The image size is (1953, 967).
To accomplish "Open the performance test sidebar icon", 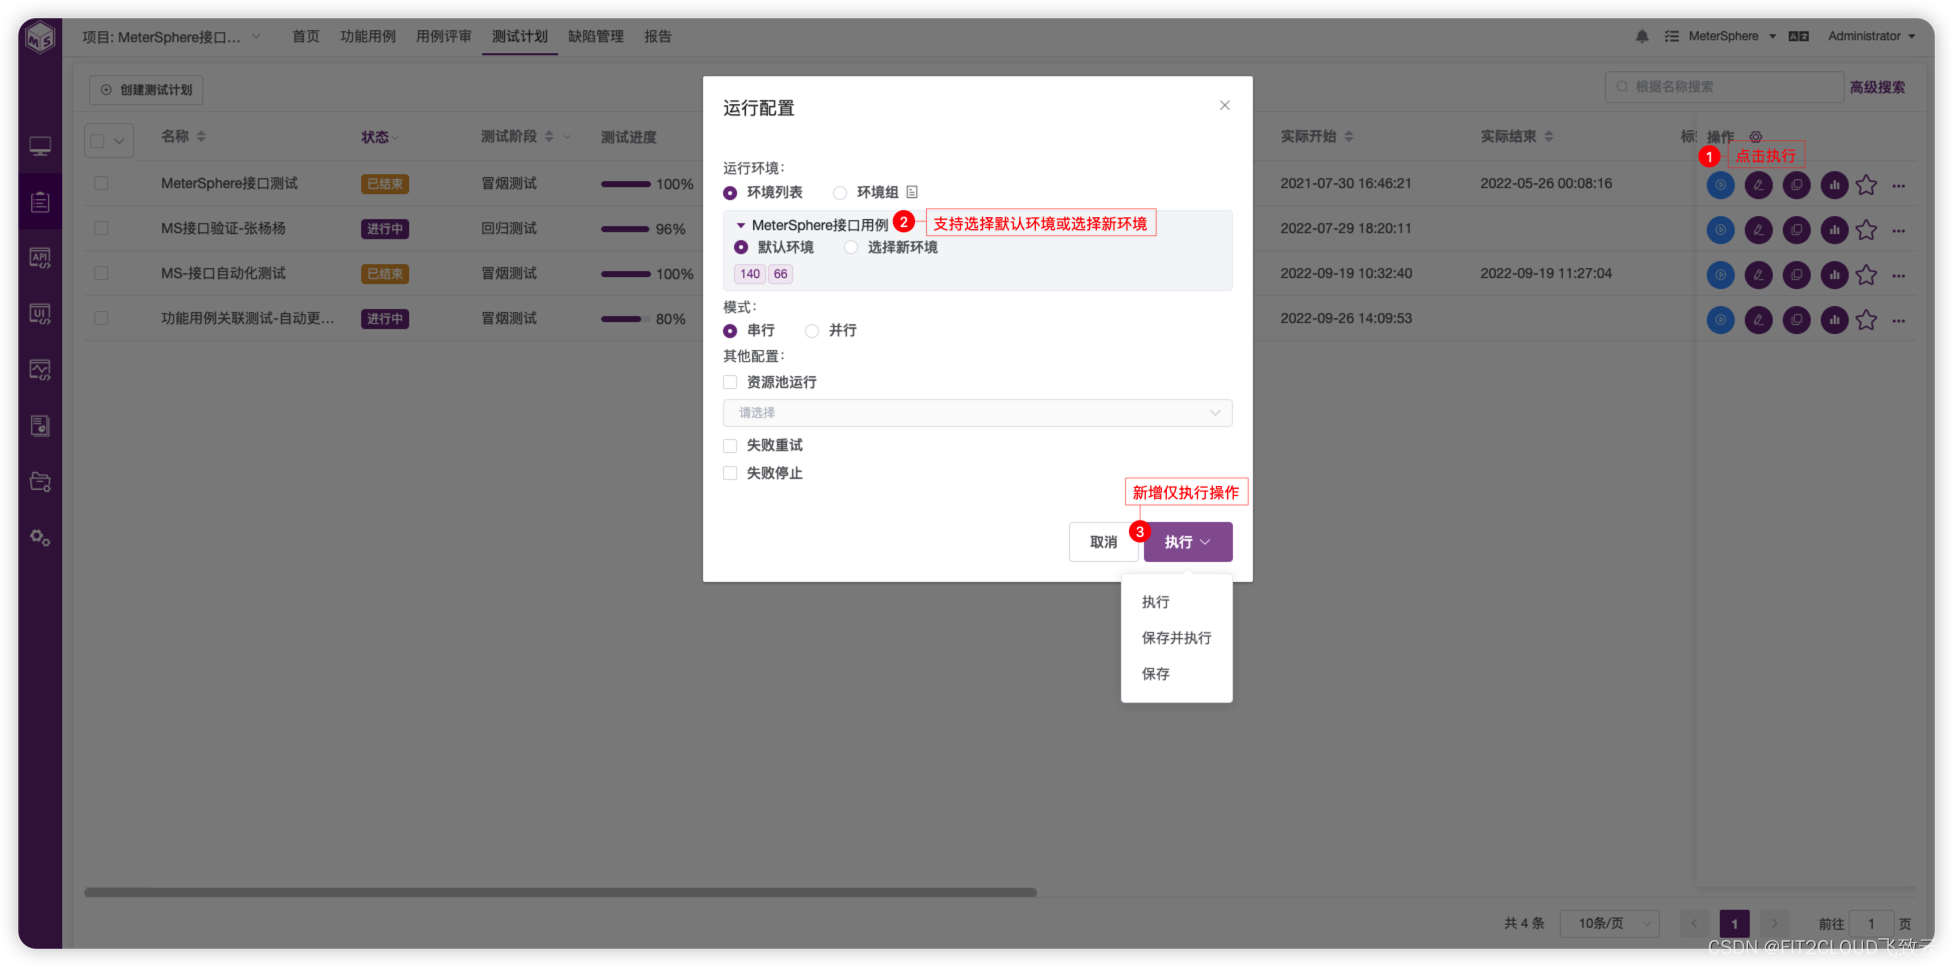I will click(x=40, y=370).
